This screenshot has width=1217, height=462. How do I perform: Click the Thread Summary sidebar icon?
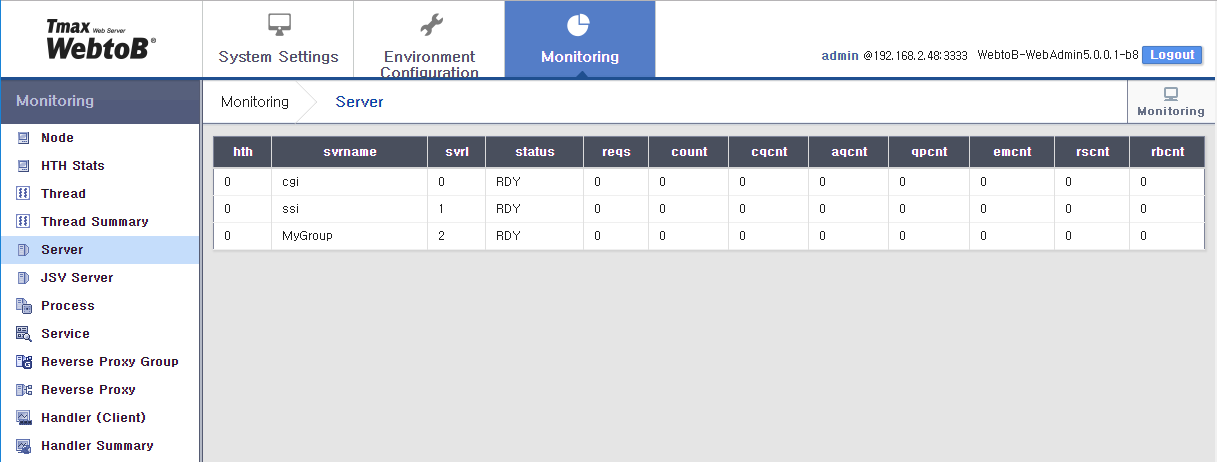[x=23, y=222]
